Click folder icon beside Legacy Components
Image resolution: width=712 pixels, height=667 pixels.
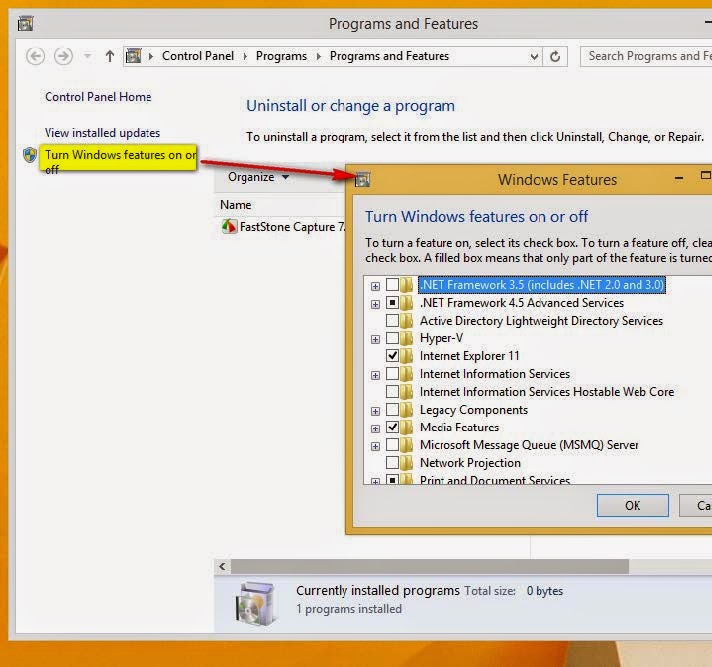point(407,410)
